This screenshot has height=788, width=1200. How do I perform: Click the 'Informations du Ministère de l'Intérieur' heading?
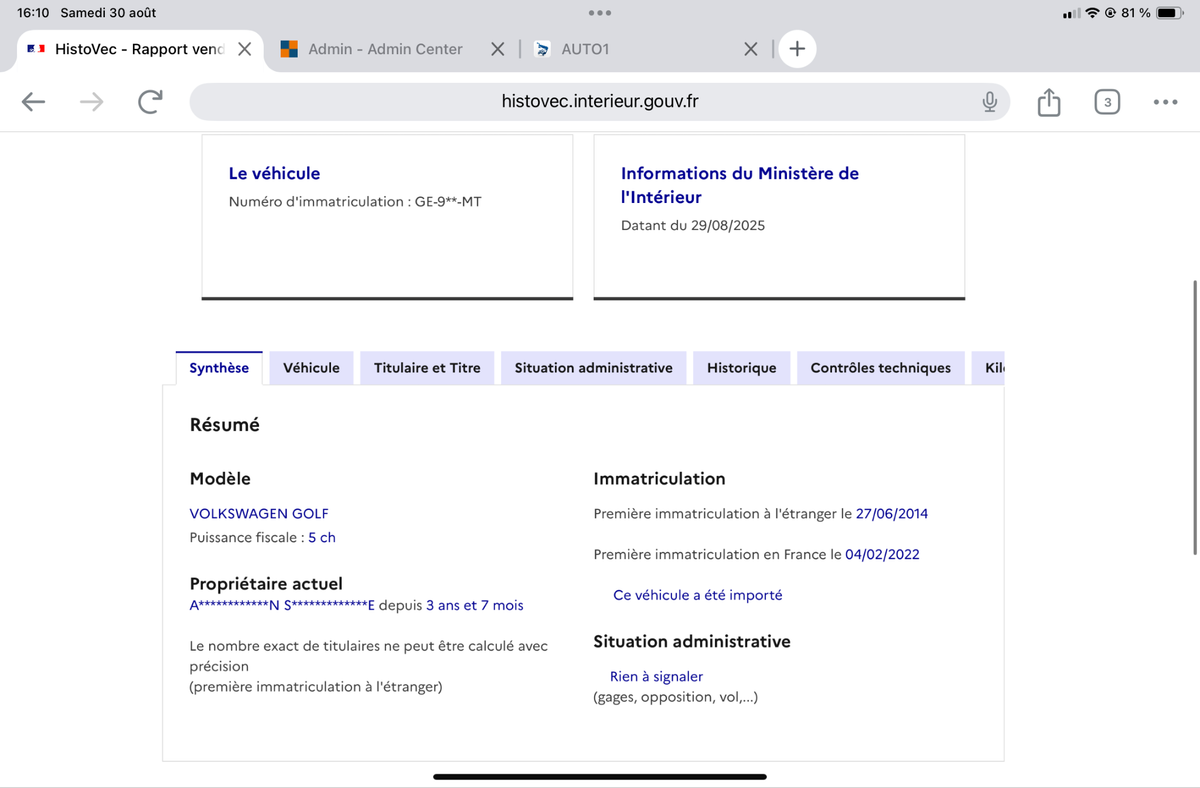tap(740, 186)
